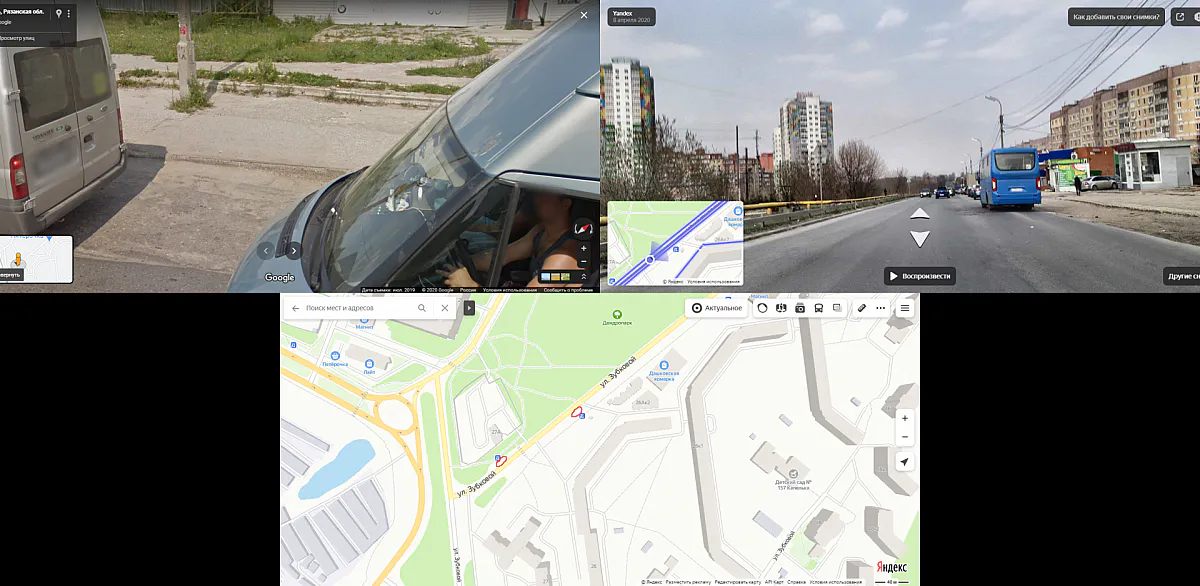The height and width of the screenshot is (586, 1200).
Task: Open the hamburger menu in Yandex Maps
Action: tap(905, 308)
